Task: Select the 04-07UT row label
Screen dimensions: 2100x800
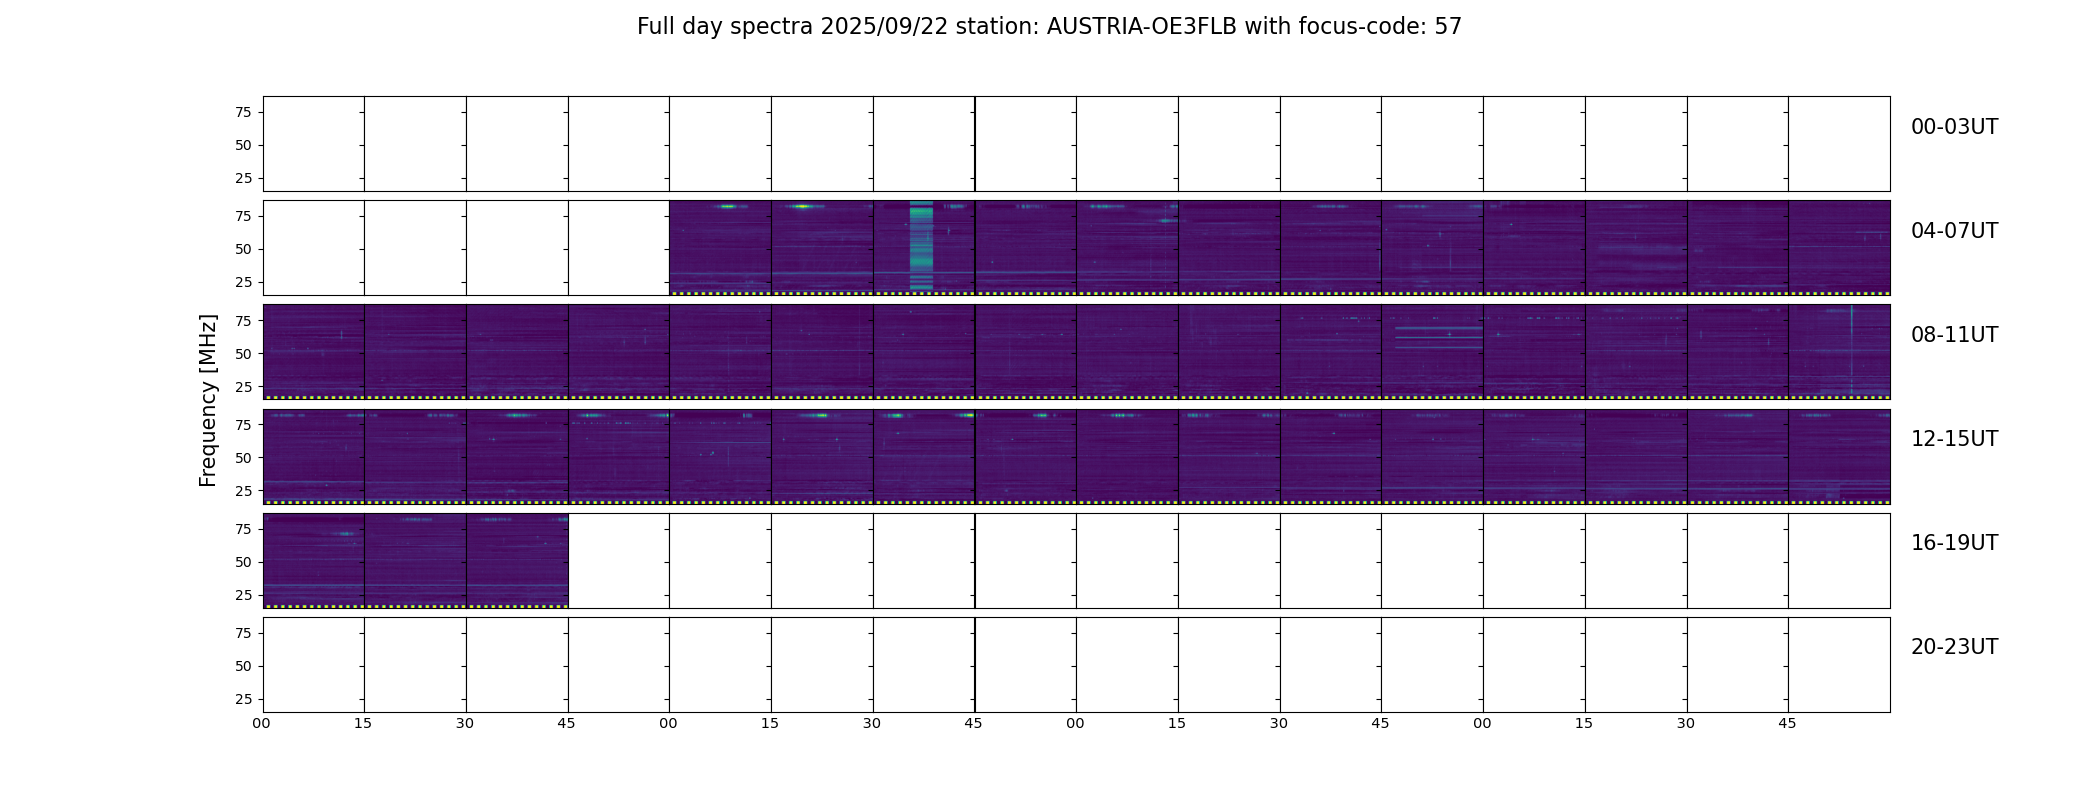Action: (x=1954, y=231)
